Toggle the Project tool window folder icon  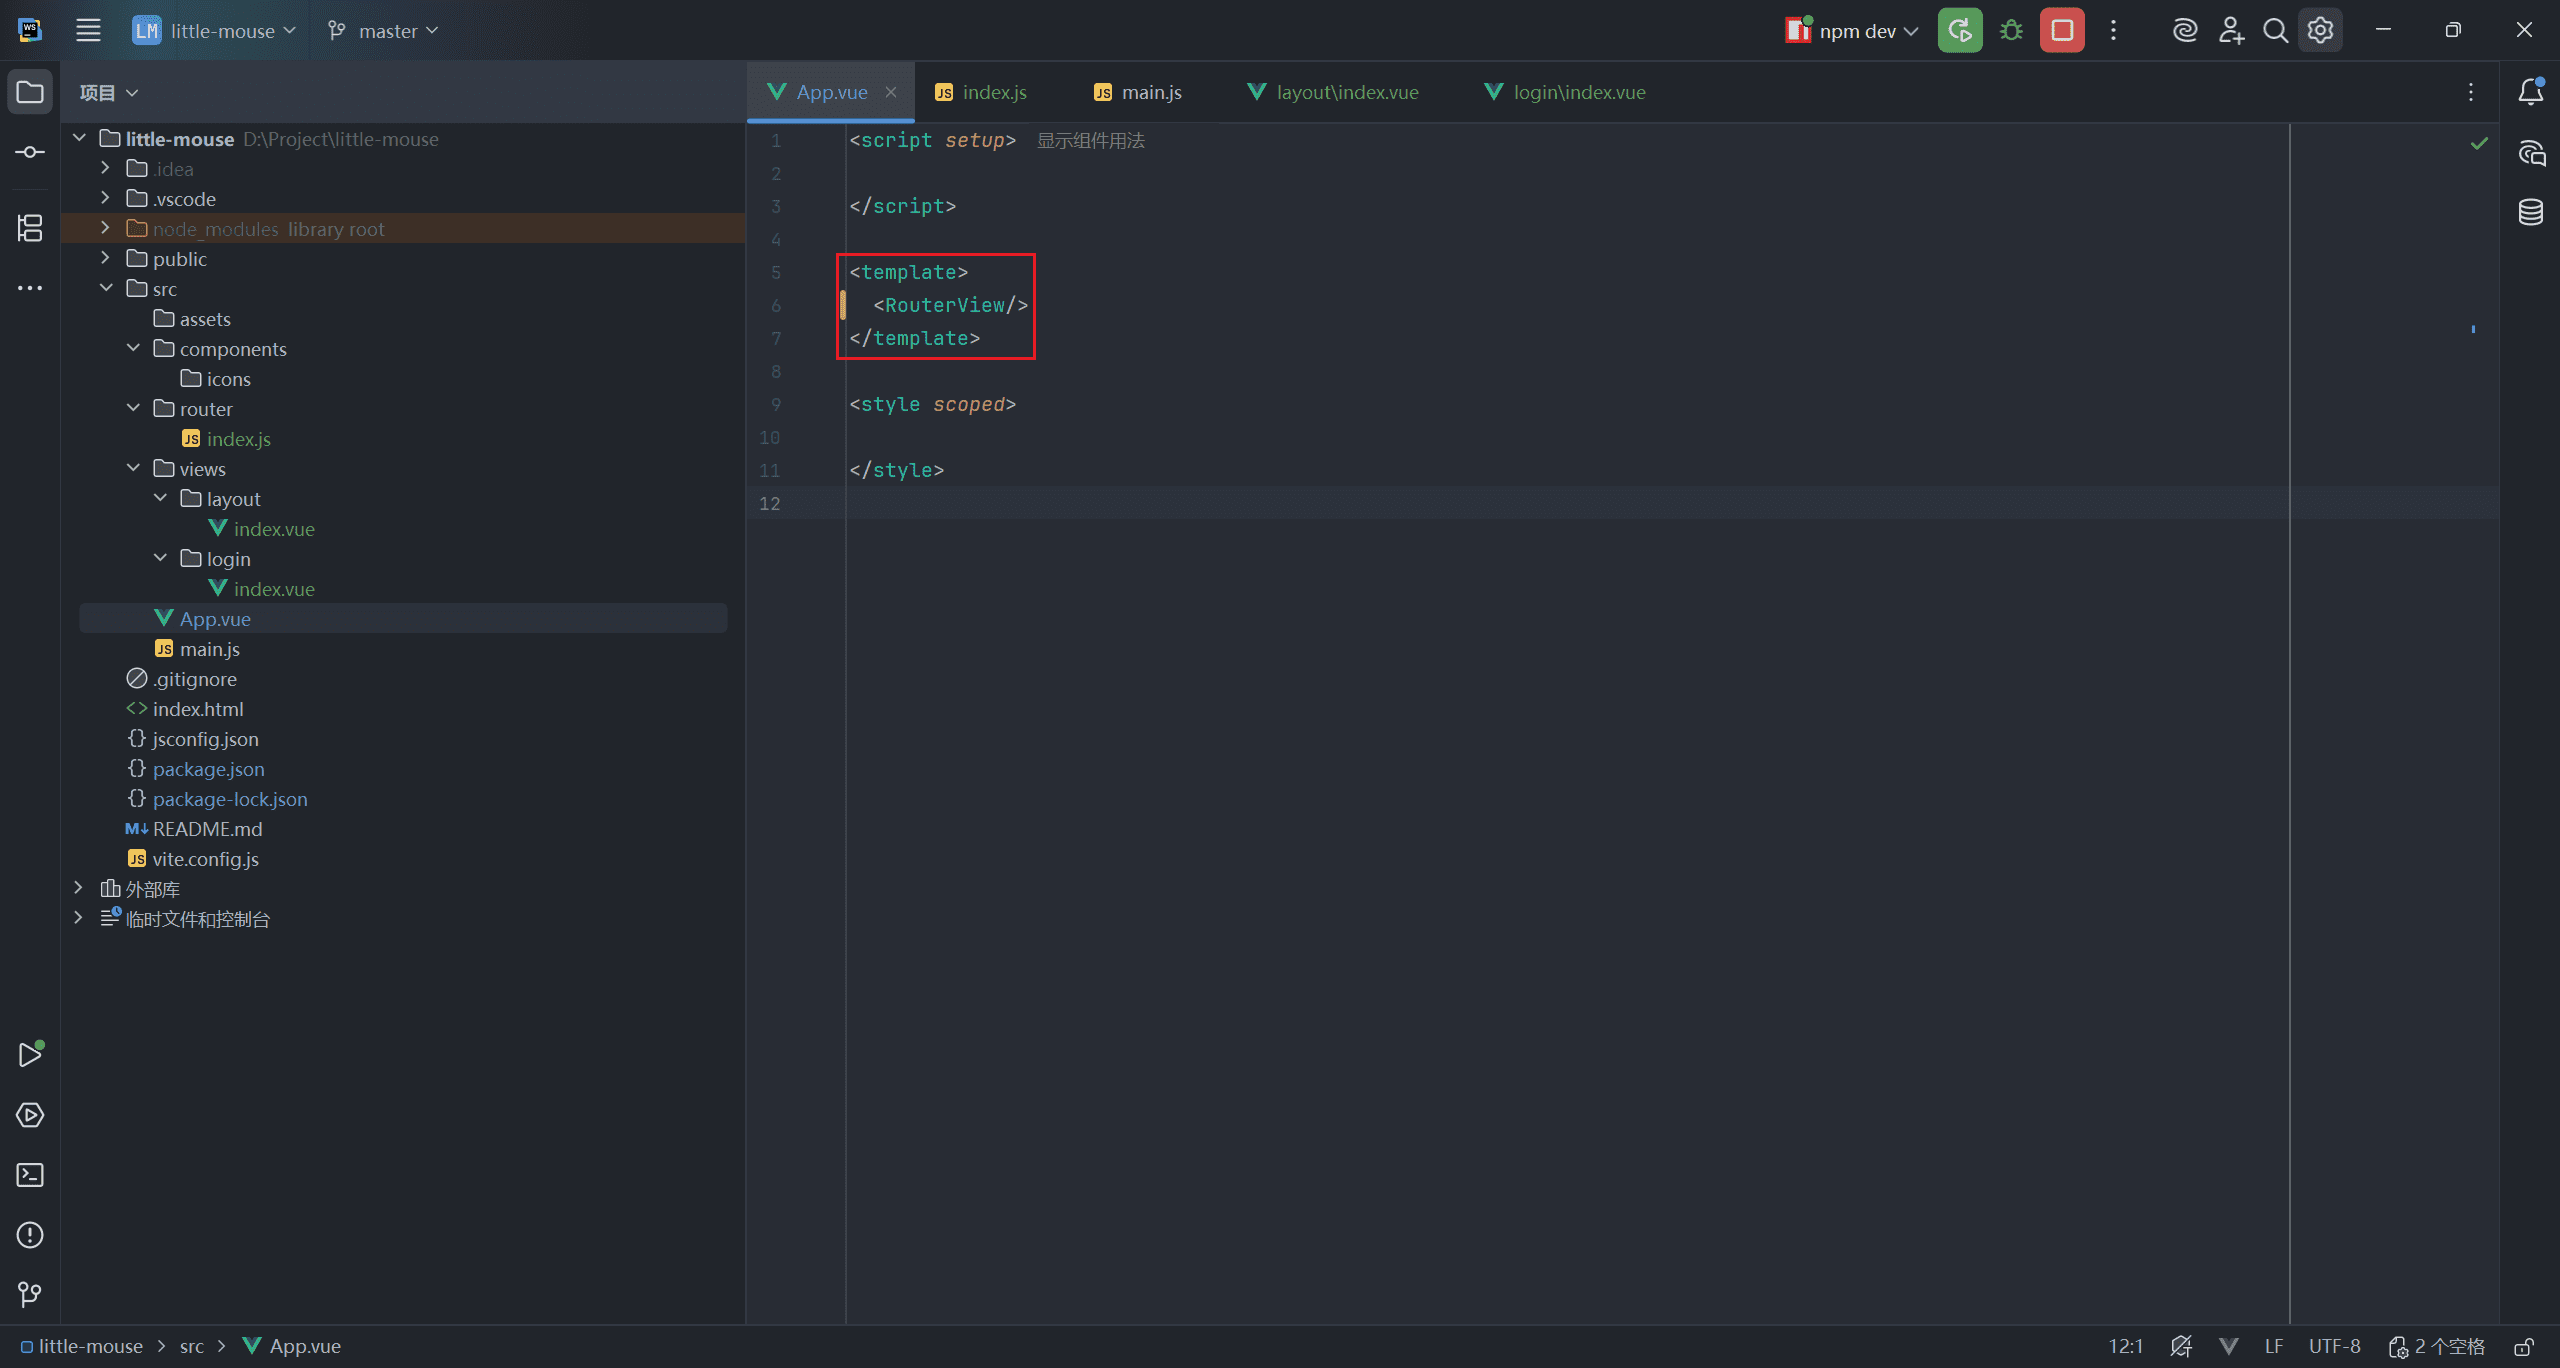coord(30,92)
